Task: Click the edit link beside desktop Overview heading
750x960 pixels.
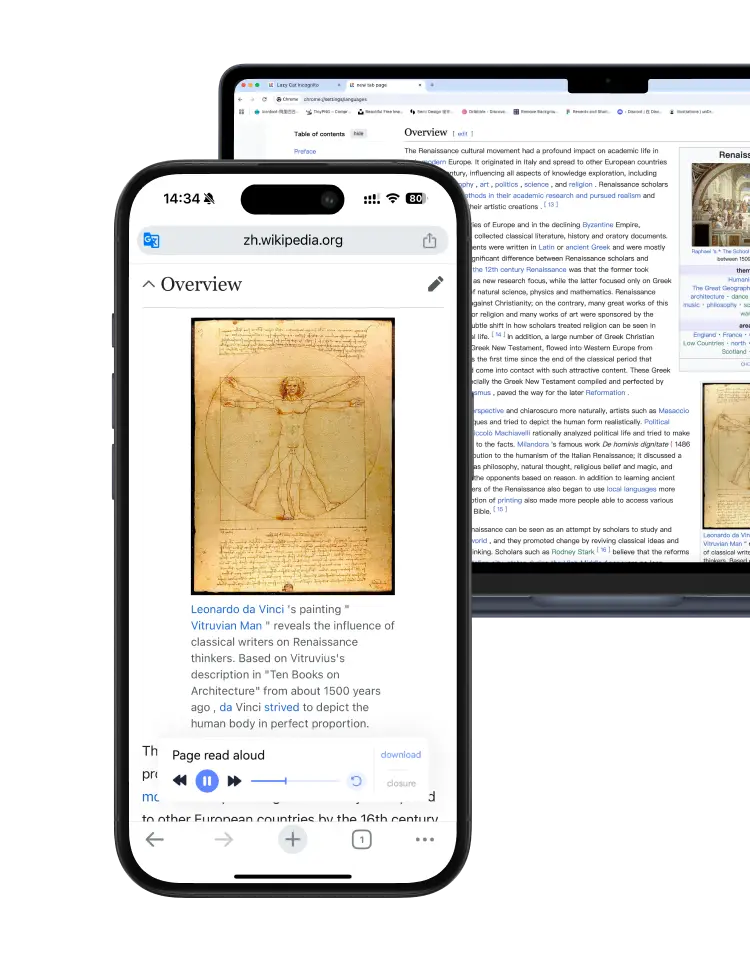Action: [x=463, y=133]
